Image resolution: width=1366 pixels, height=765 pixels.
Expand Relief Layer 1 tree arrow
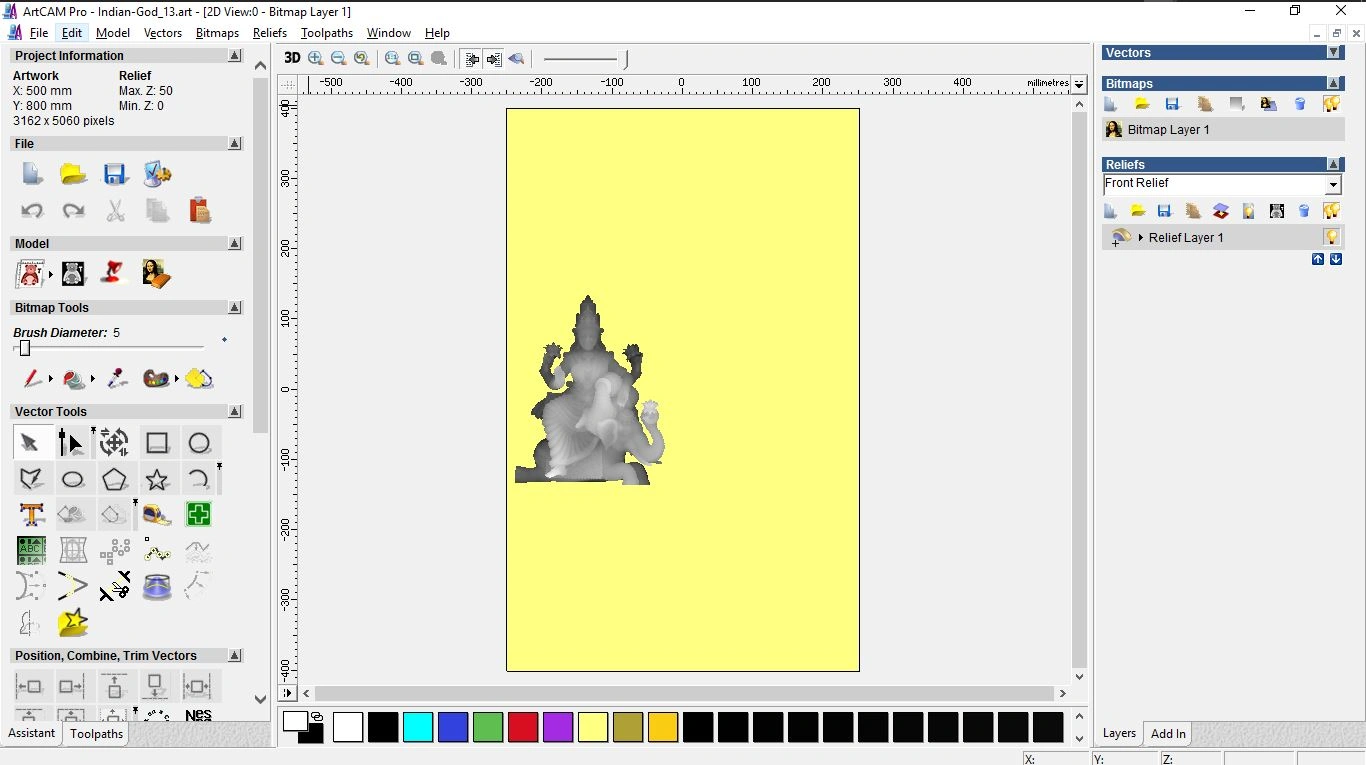pyautogui.click(x=1140, y=238)
